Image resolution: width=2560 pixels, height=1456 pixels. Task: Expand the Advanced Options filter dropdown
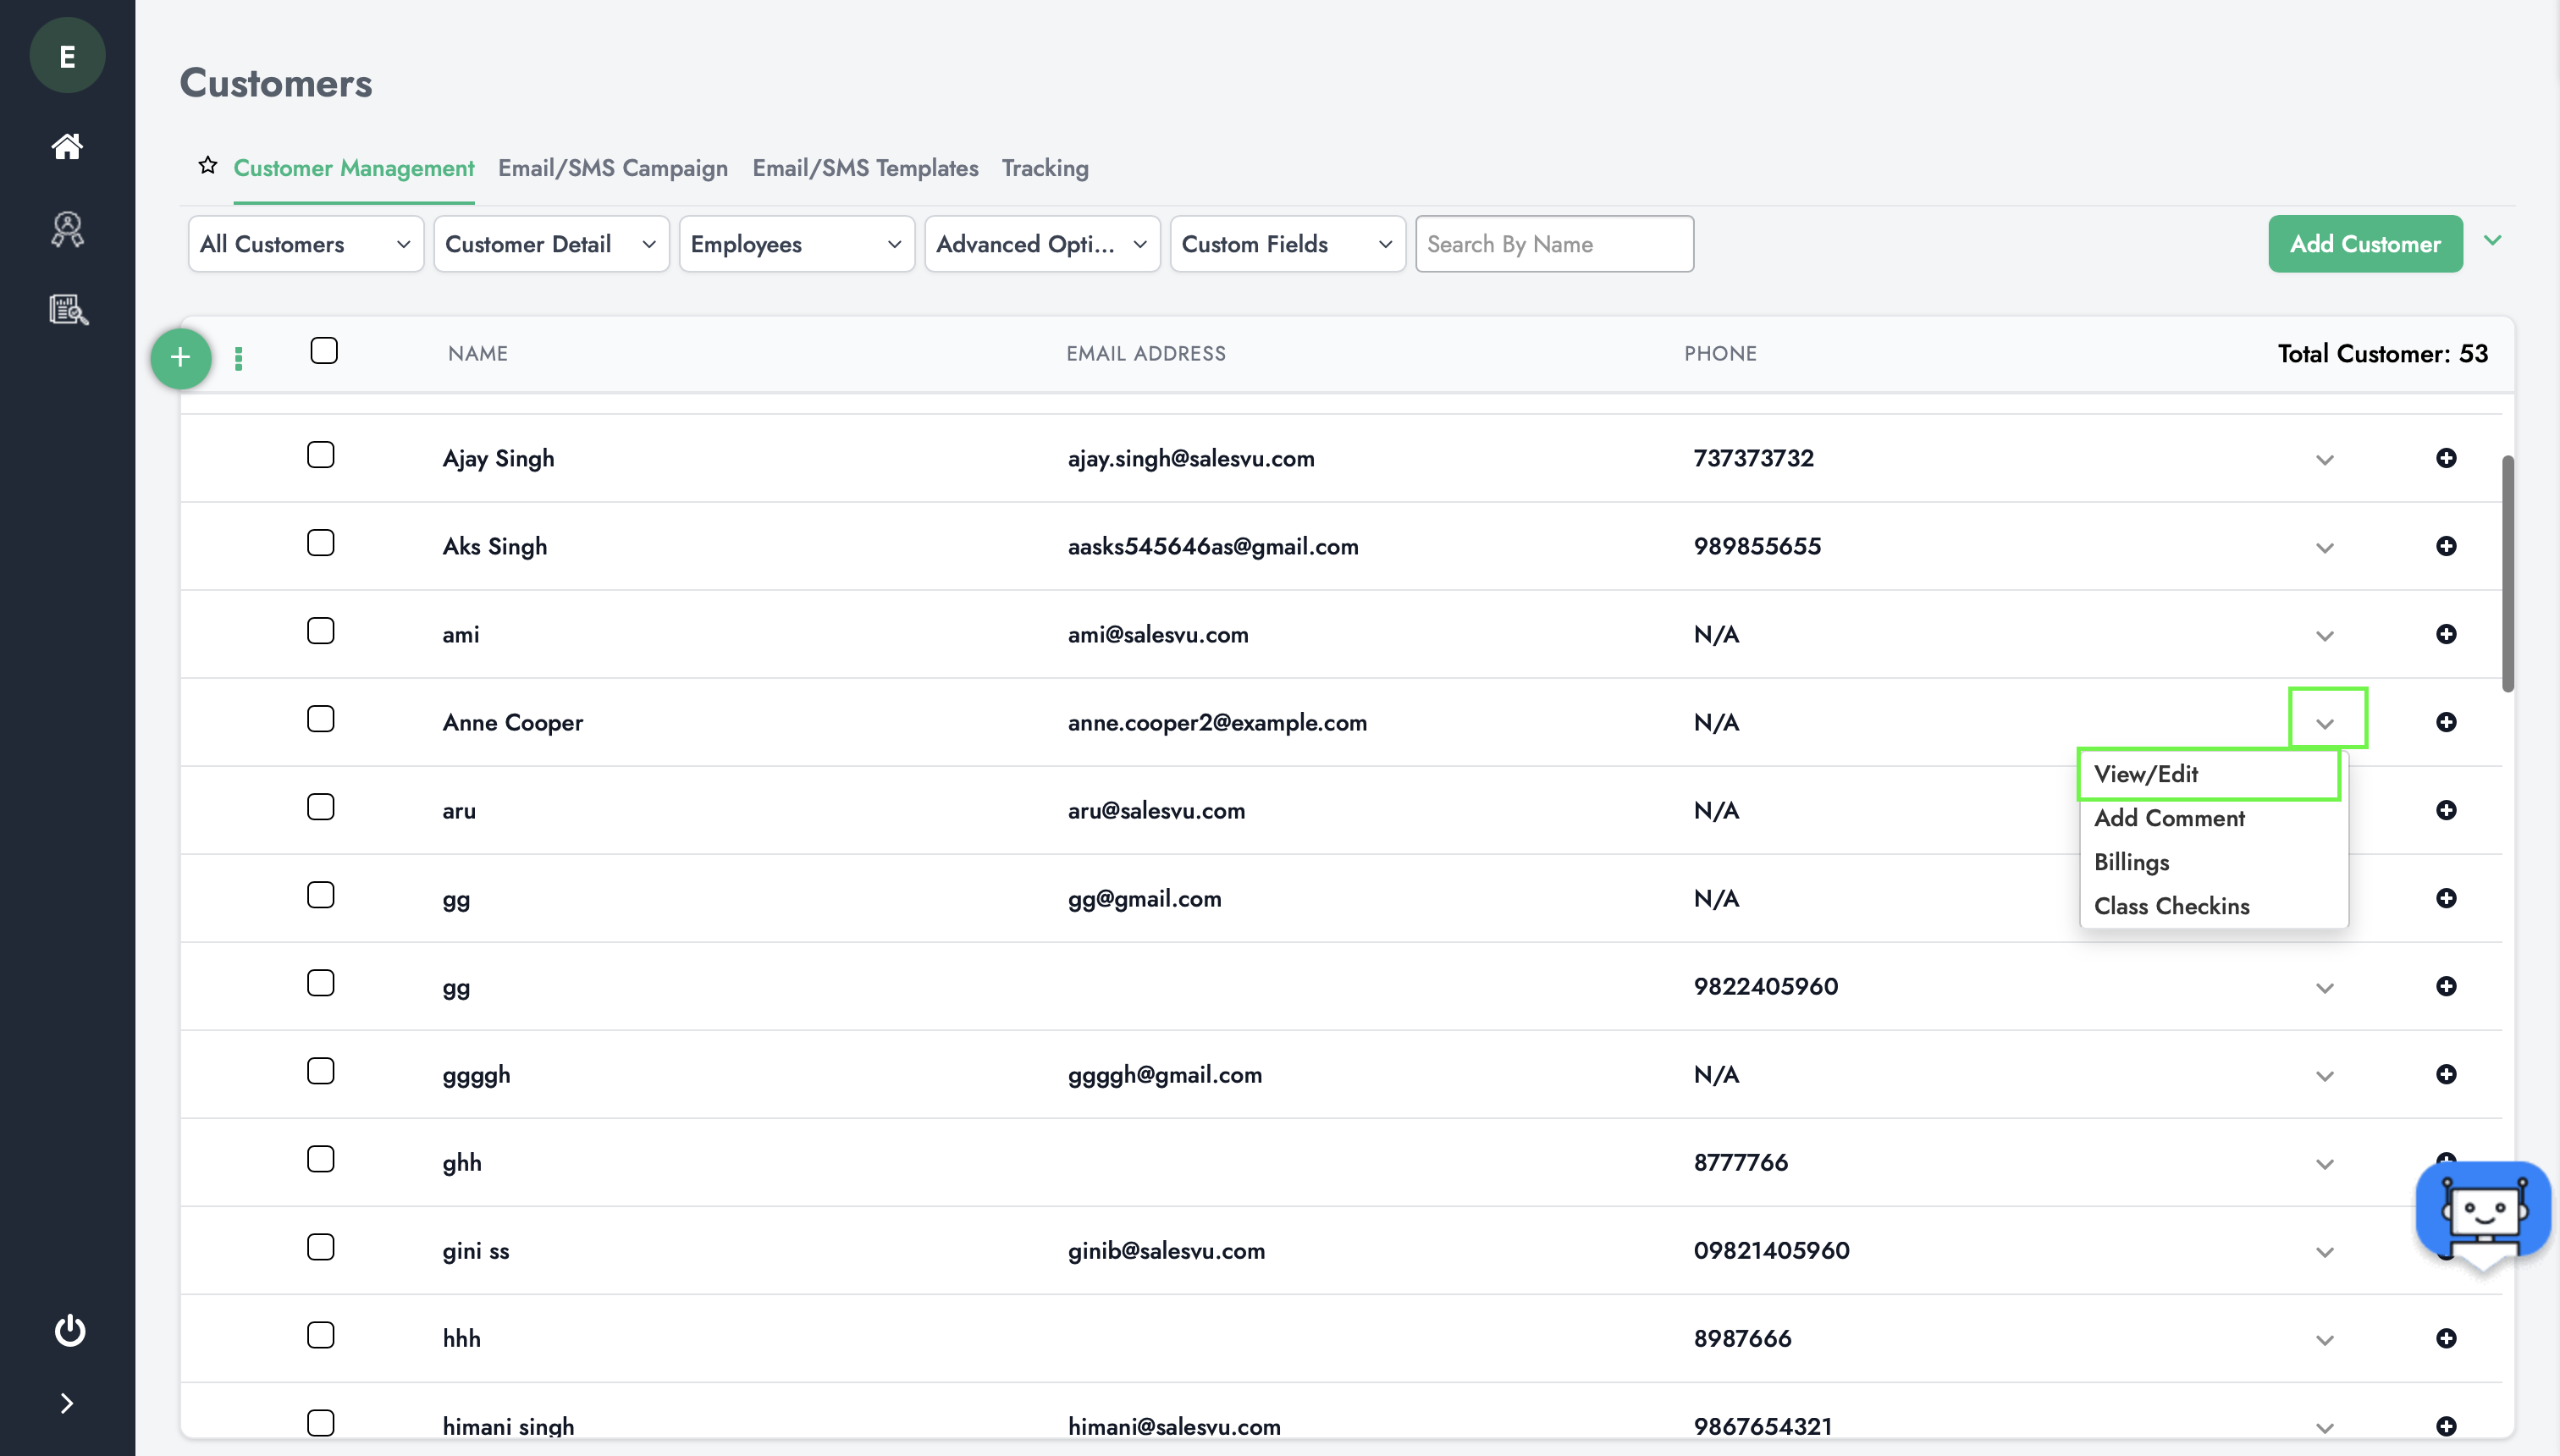click(x=1039, y=243)
